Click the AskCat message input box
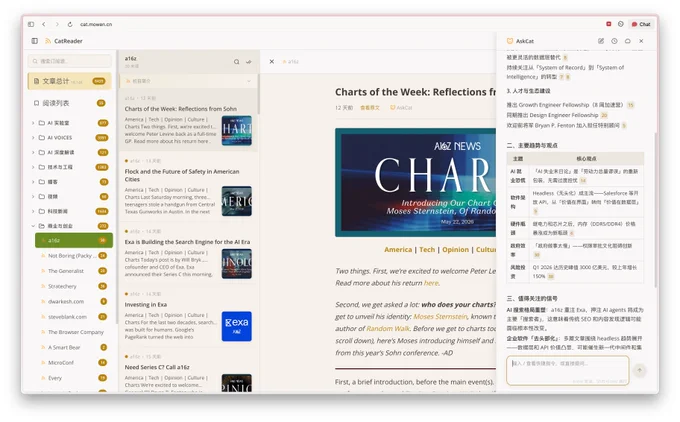Image resolution: width=680 pixels, height=422 pixels. click(567, 370)
